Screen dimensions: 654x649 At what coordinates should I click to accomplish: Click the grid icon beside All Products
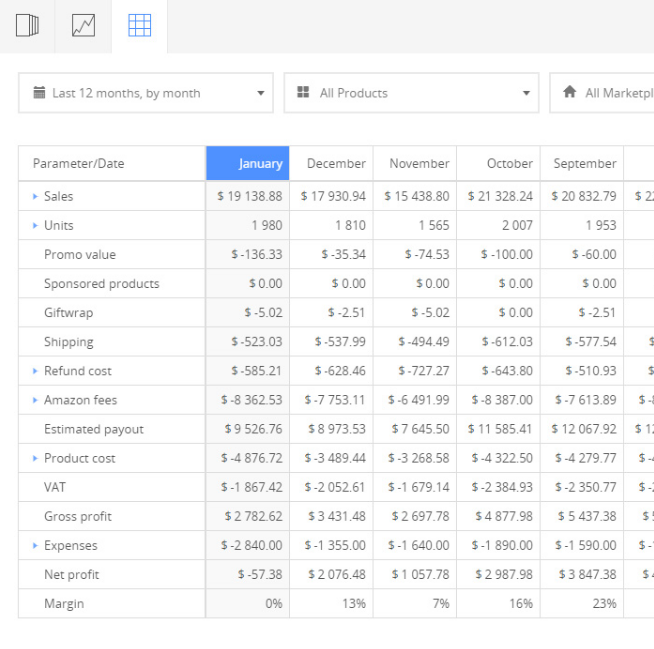303,92
